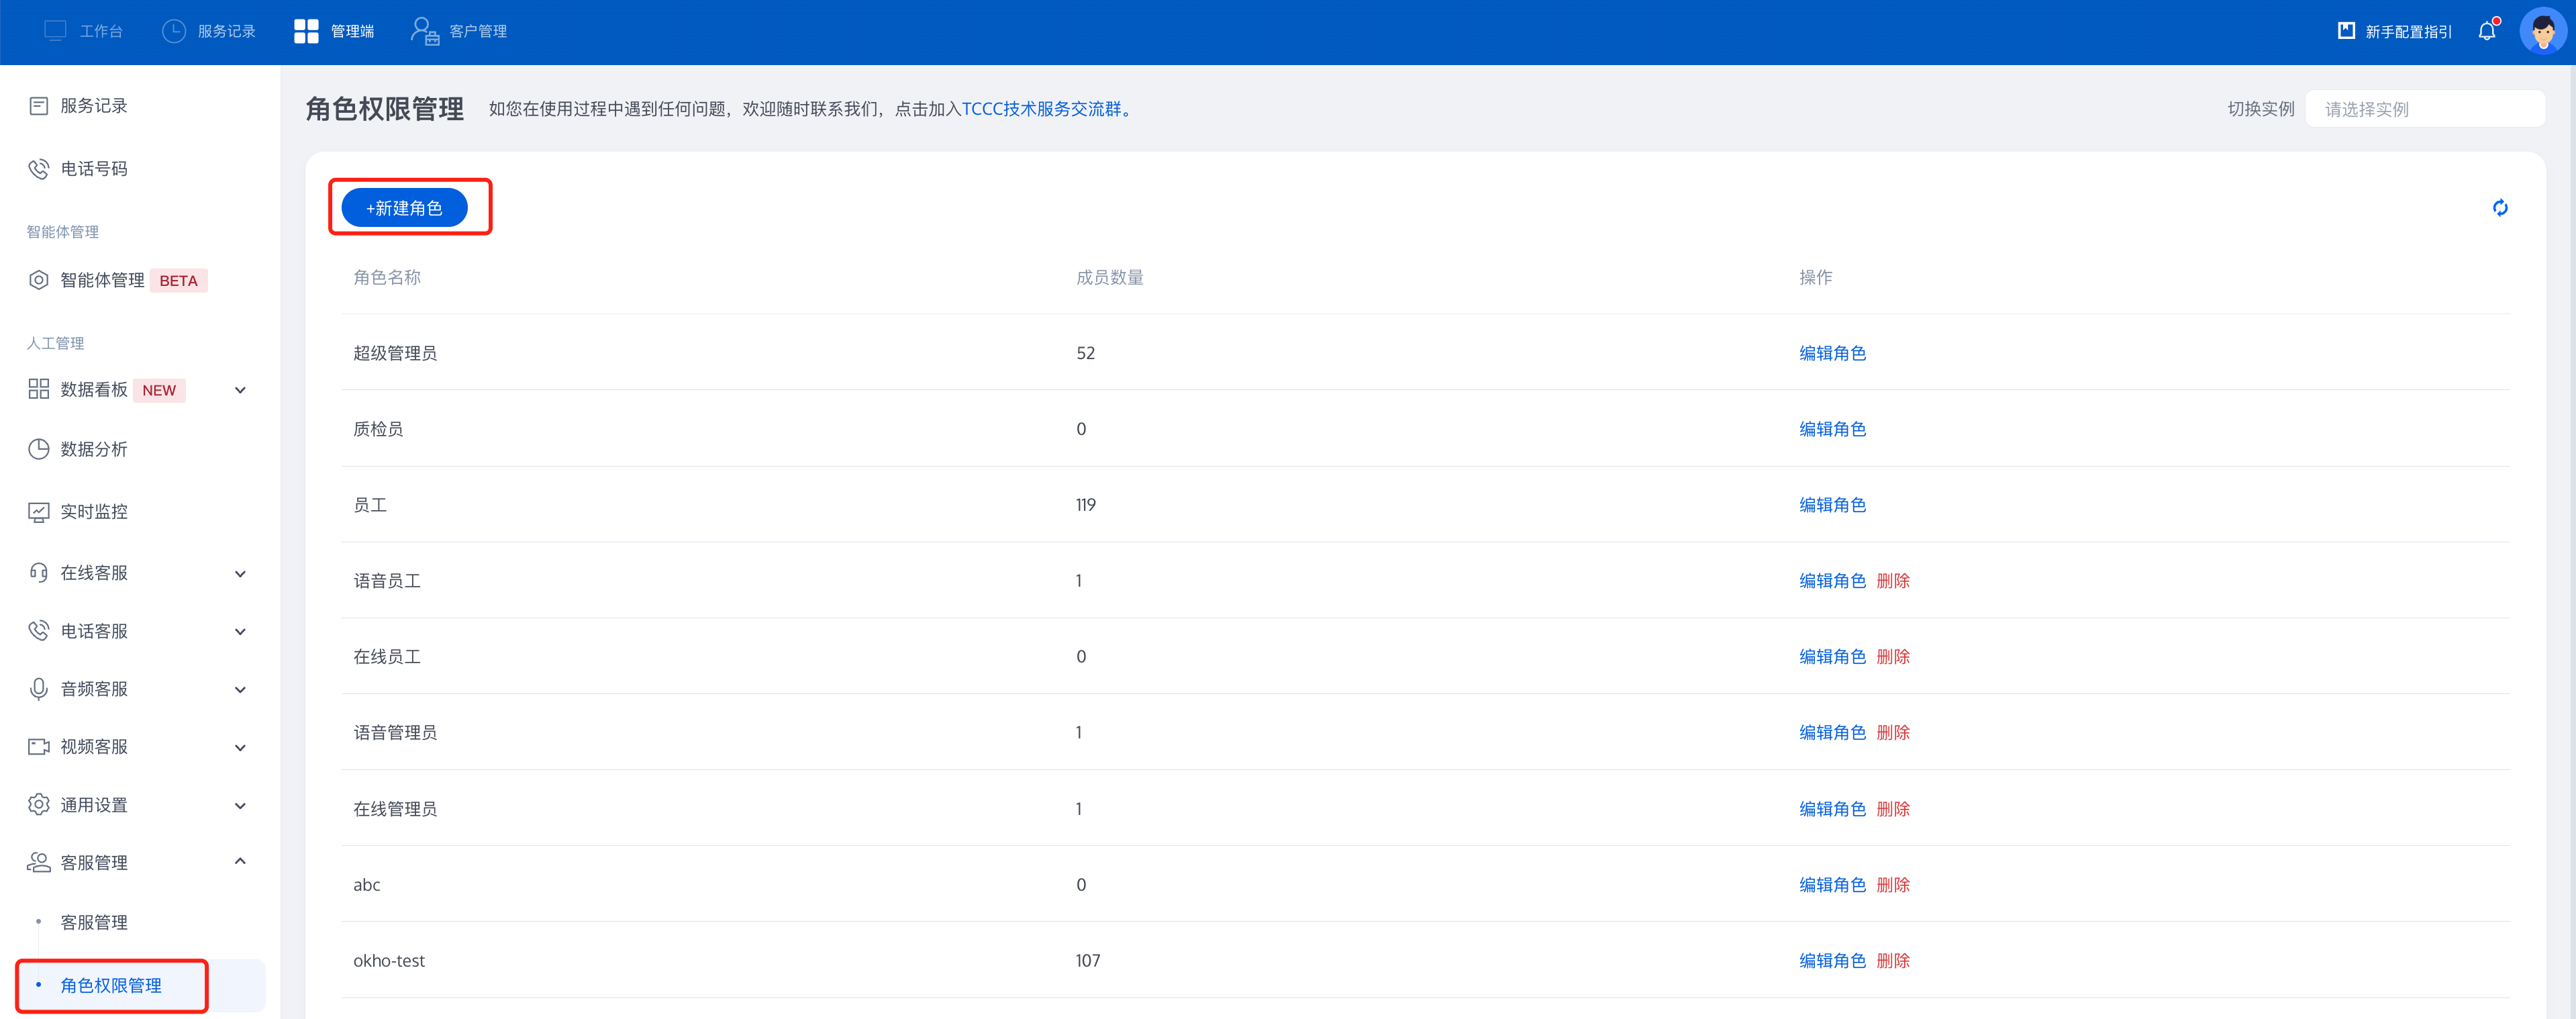
Task: Click the okho-test role name
Action: point(389,961)
